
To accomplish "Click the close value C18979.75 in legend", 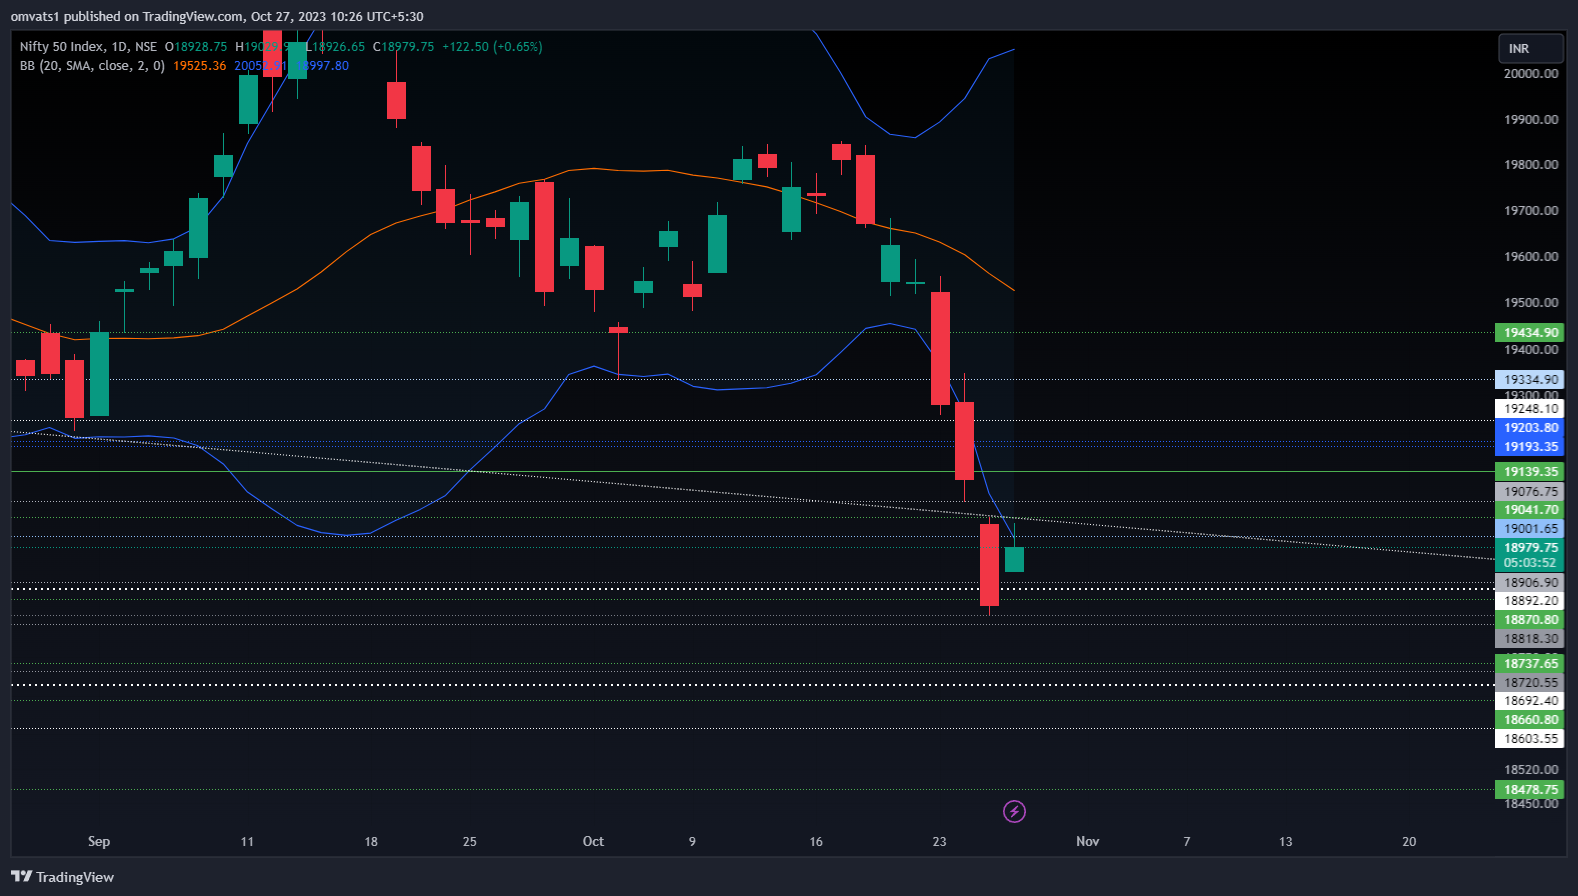I will coord(403,47).
